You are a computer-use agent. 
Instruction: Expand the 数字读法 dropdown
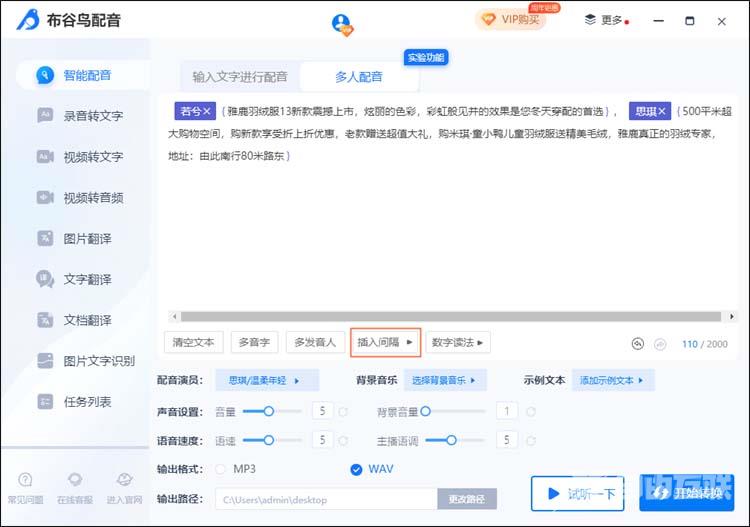[458, 342]
